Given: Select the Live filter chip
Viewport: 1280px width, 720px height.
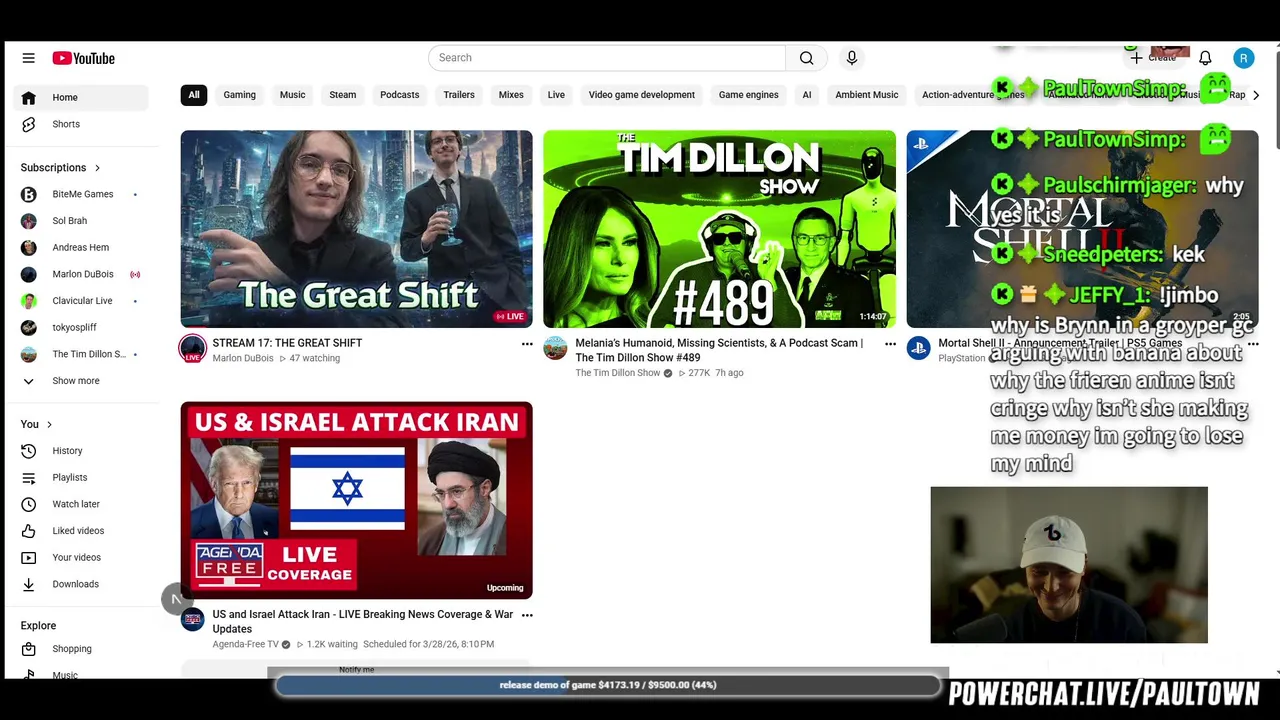Looking at the screenshot, I should [556, 95].
